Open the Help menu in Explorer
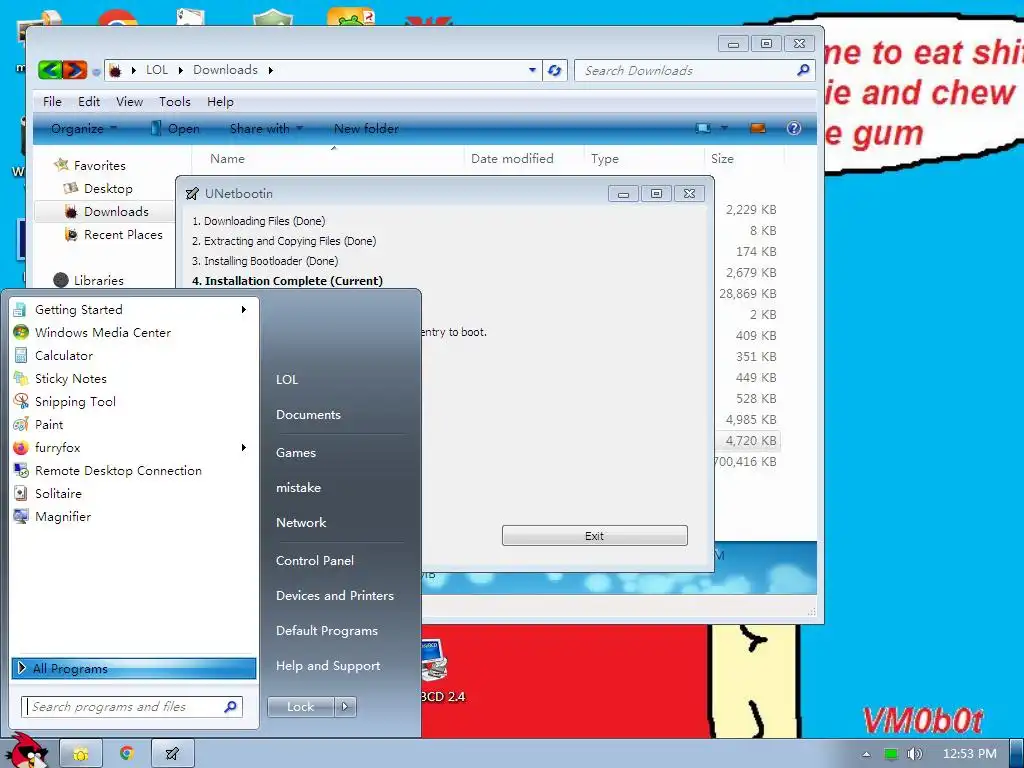Image resolution: width=1024 pixels, height=768 pixels. pos(220,101)
